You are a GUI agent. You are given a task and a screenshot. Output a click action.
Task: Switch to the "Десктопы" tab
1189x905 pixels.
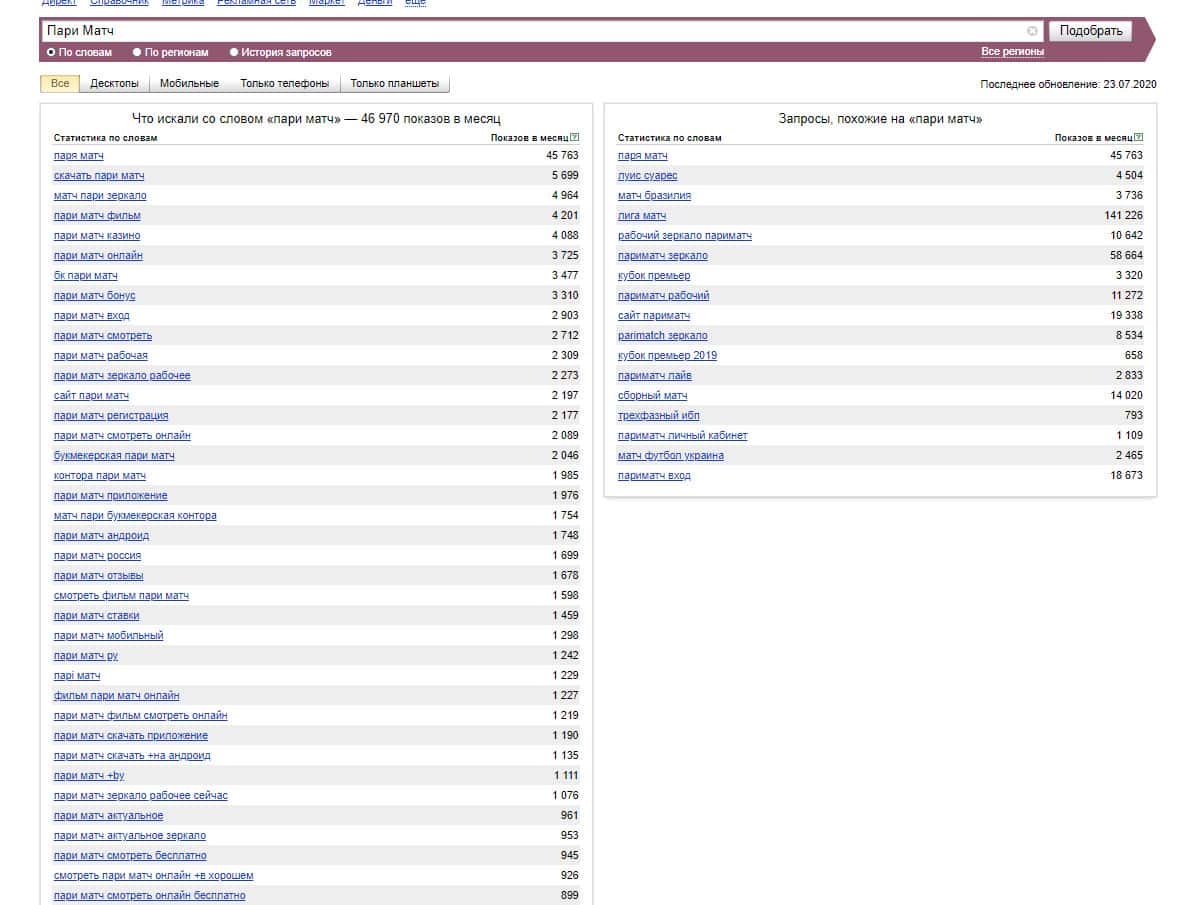coord(114,84)
